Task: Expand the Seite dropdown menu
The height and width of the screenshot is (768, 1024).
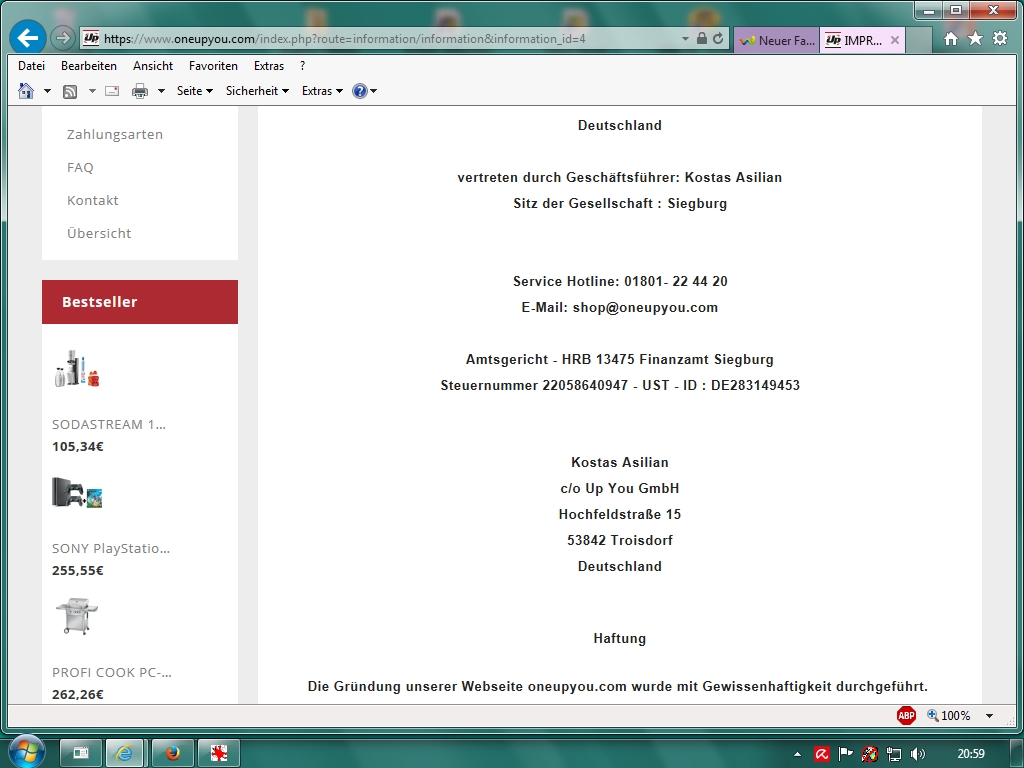Action: 195,91
